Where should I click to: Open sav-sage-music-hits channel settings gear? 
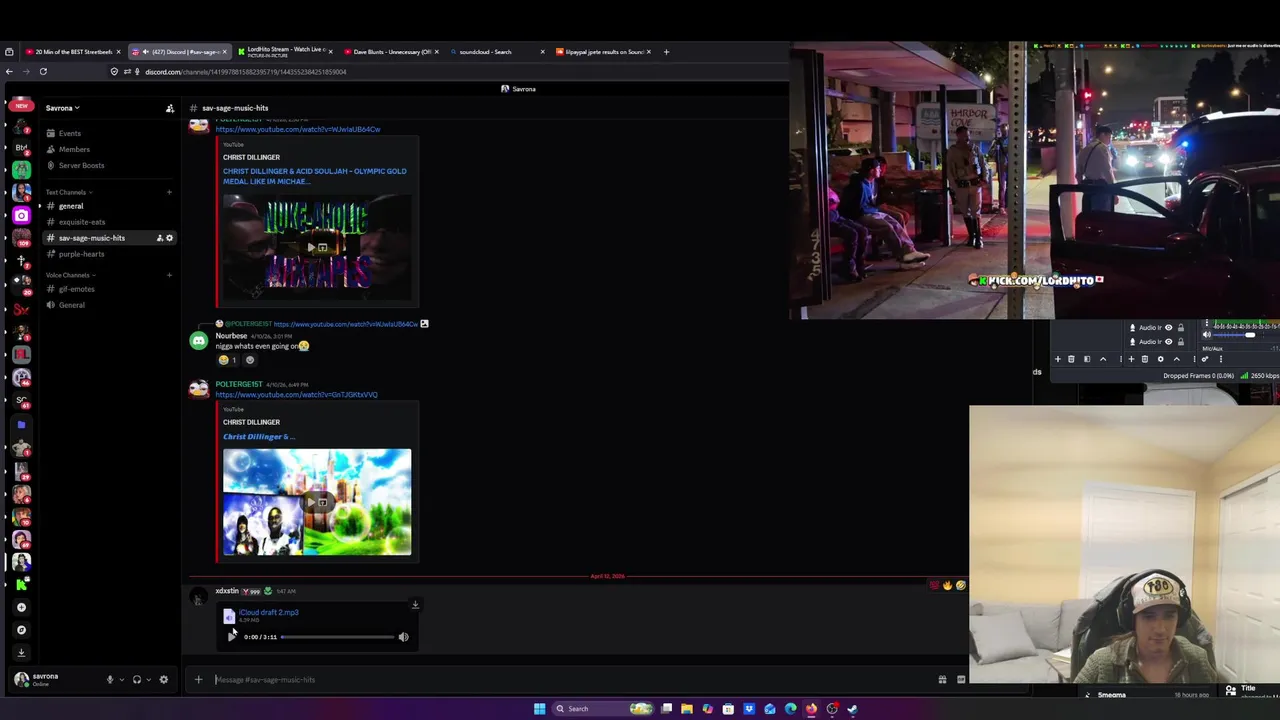point(169,238)
